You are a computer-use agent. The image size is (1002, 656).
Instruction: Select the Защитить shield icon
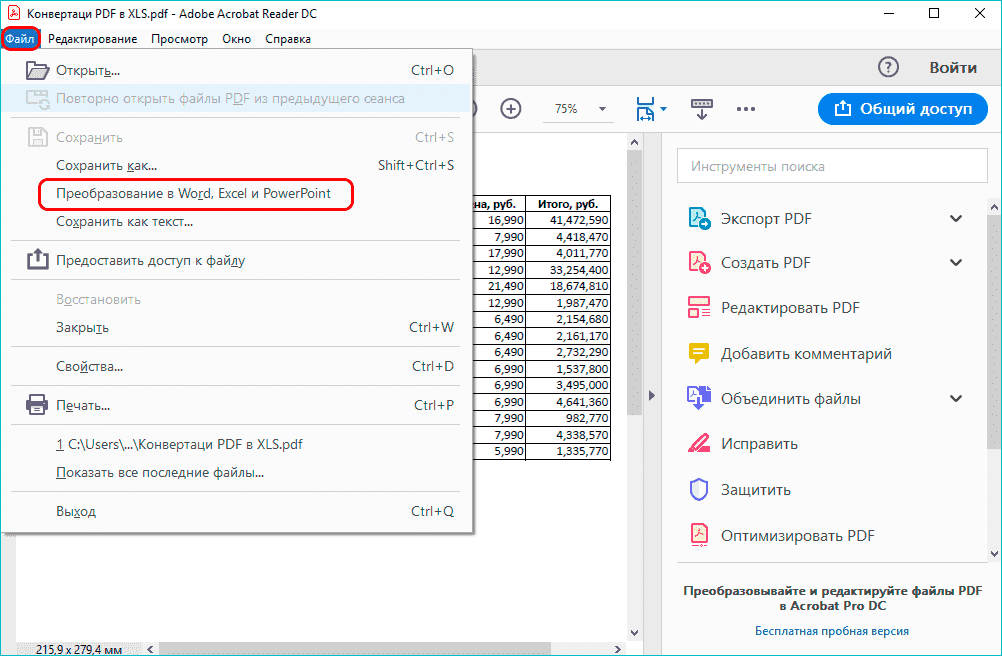click(x=700, y=489)
